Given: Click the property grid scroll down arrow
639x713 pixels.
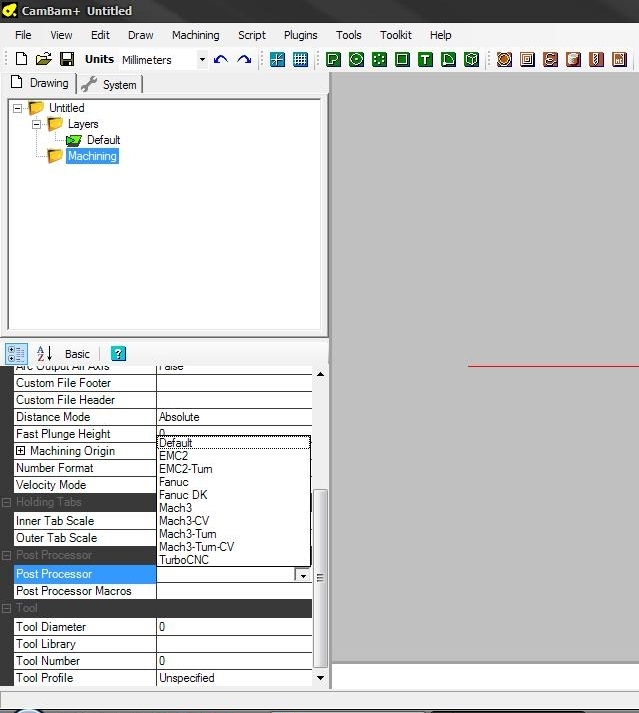Looking at the screenshot, I should 320,678.
